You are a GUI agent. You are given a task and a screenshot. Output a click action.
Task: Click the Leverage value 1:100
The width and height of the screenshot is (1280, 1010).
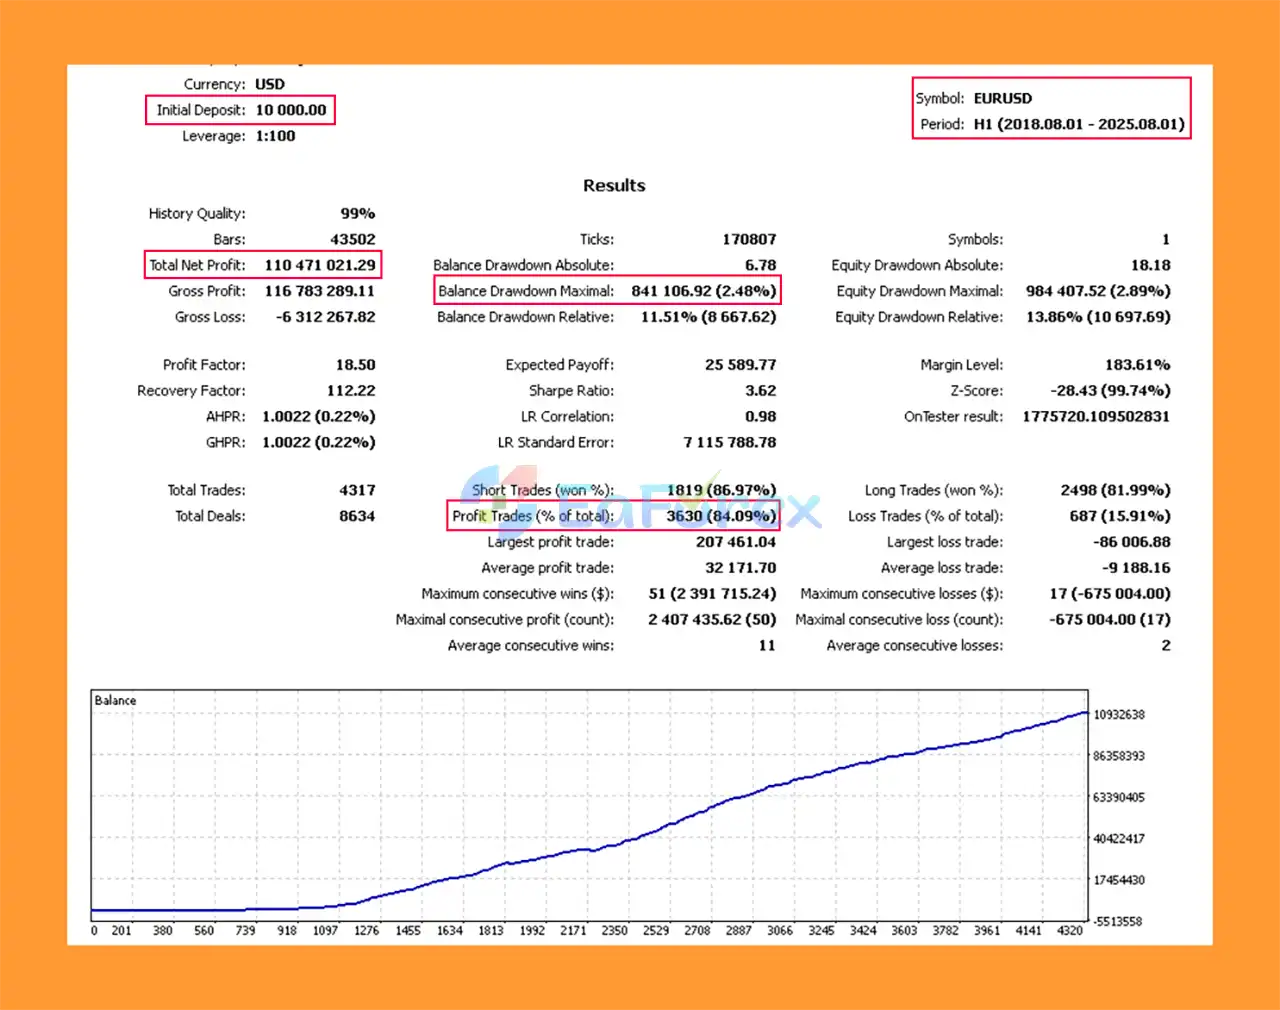275,136
